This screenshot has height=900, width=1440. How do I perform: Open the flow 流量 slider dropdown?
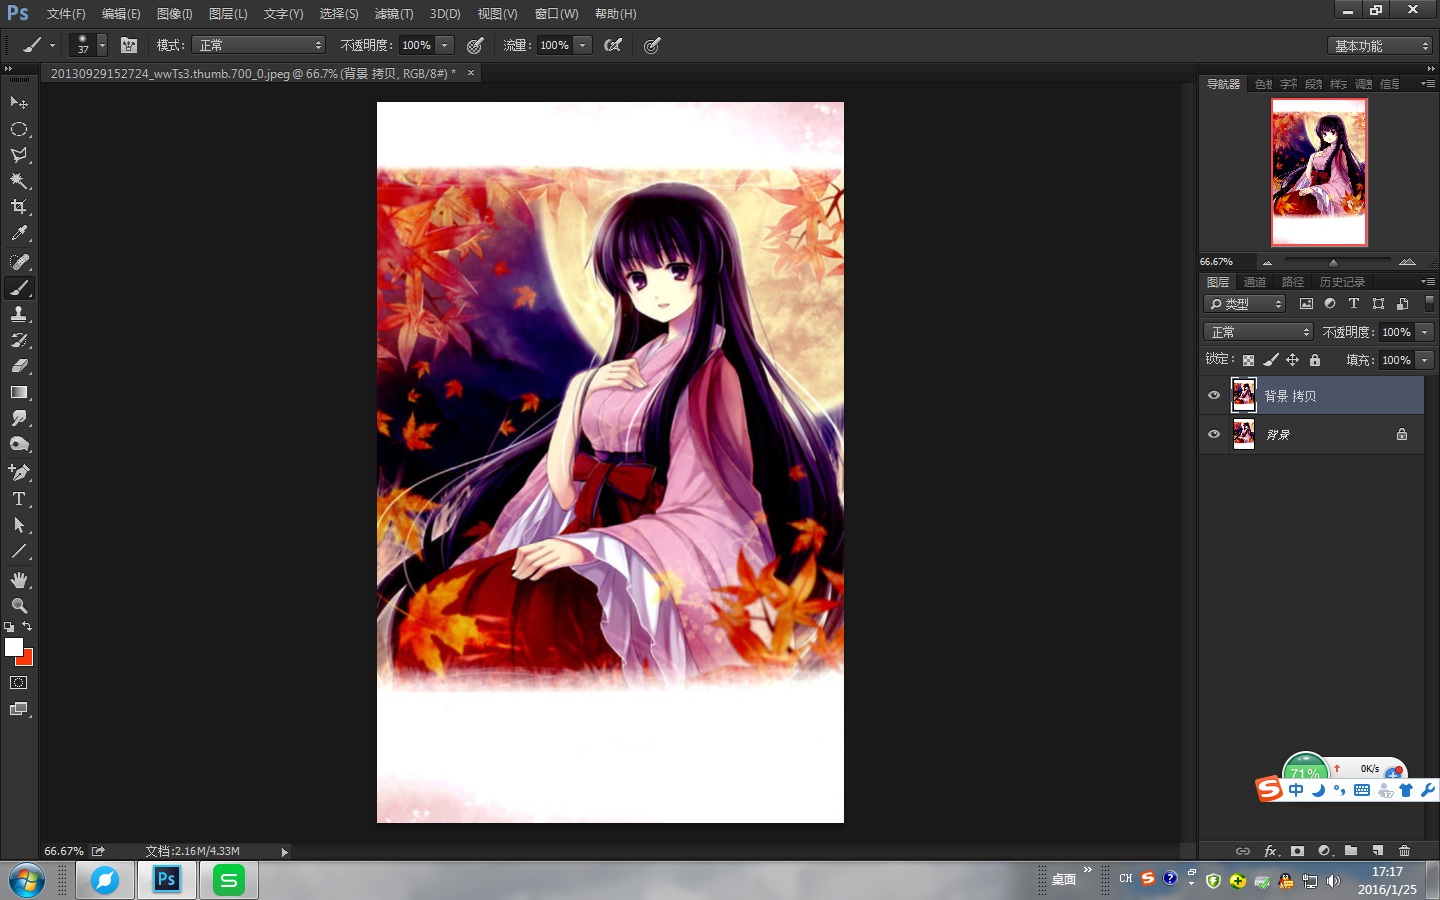tap(583, 45)
